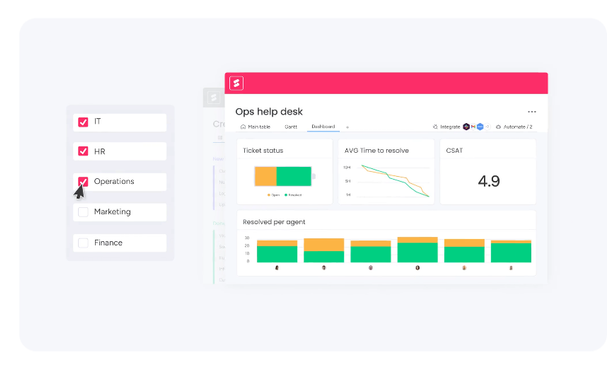The image size is (615, 384).
Task: Click the orange Open segment in Ticket status
Action: tap(266, 176)
